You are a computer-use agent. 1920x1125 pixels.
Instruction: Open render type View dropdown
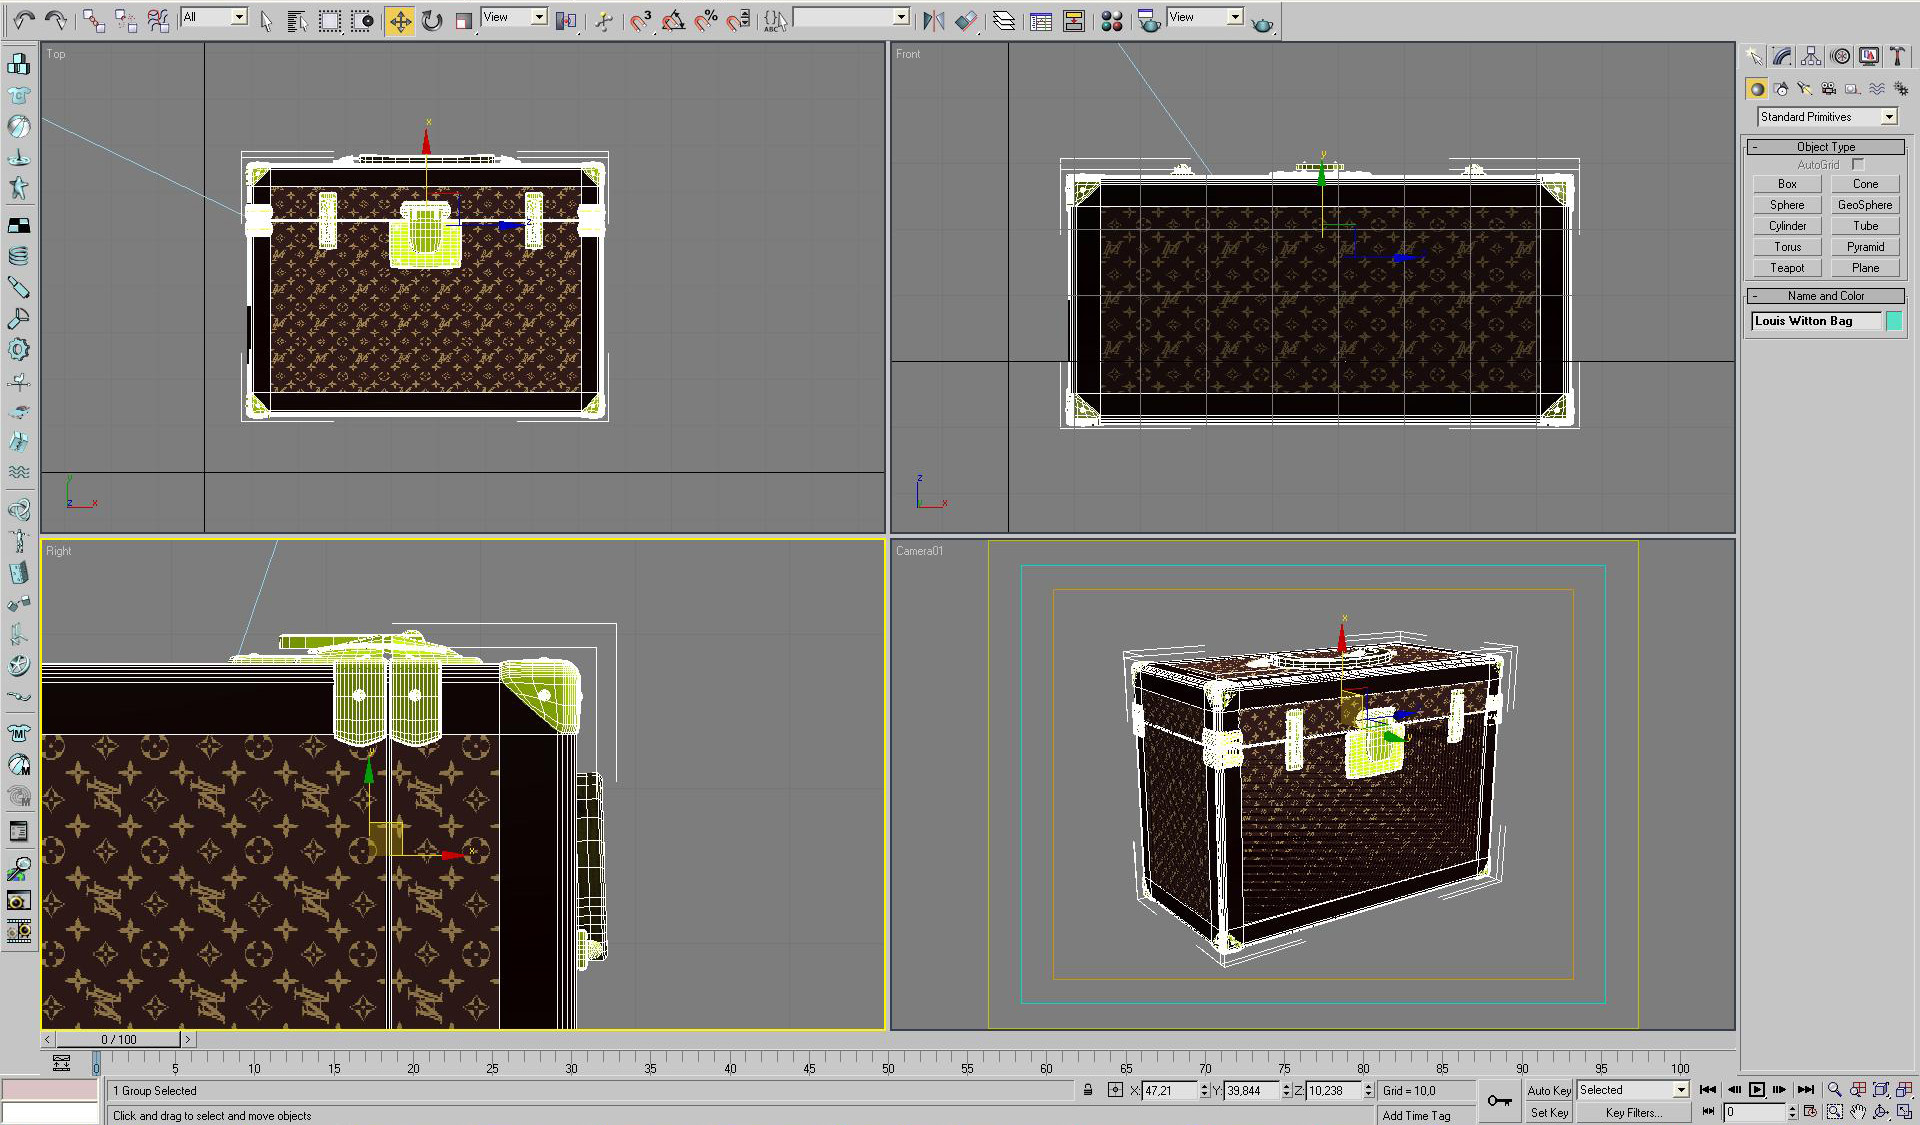[1235, 17]
